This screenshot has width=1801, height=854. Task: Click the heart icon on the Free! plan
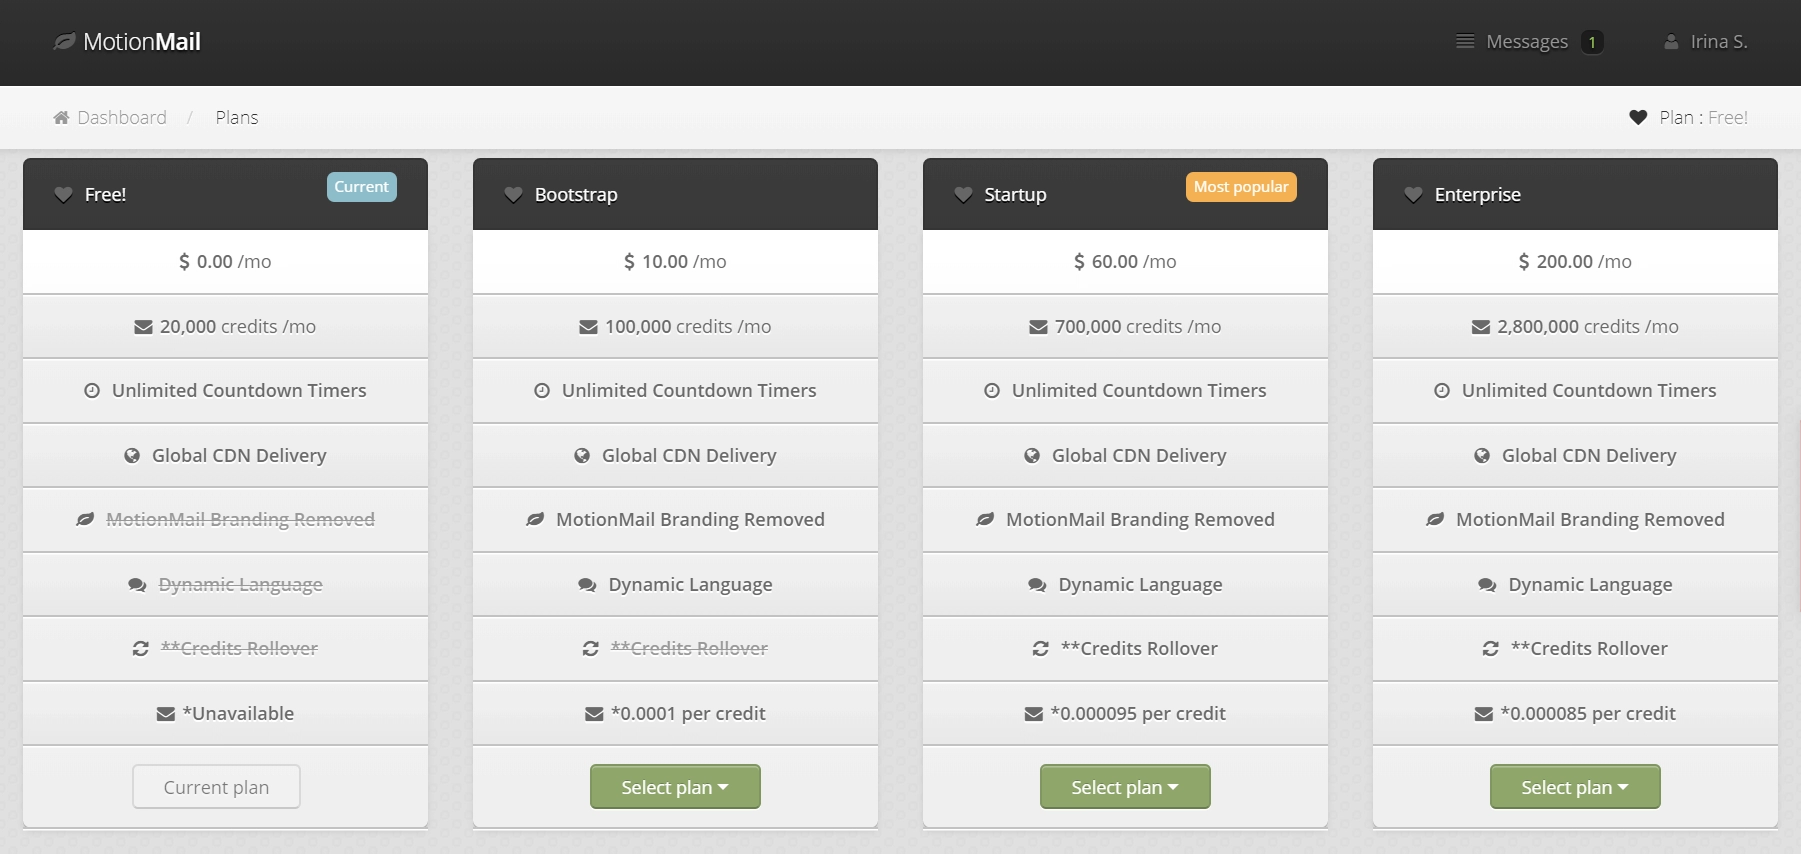pyautogui.click(x=62, y=194)
